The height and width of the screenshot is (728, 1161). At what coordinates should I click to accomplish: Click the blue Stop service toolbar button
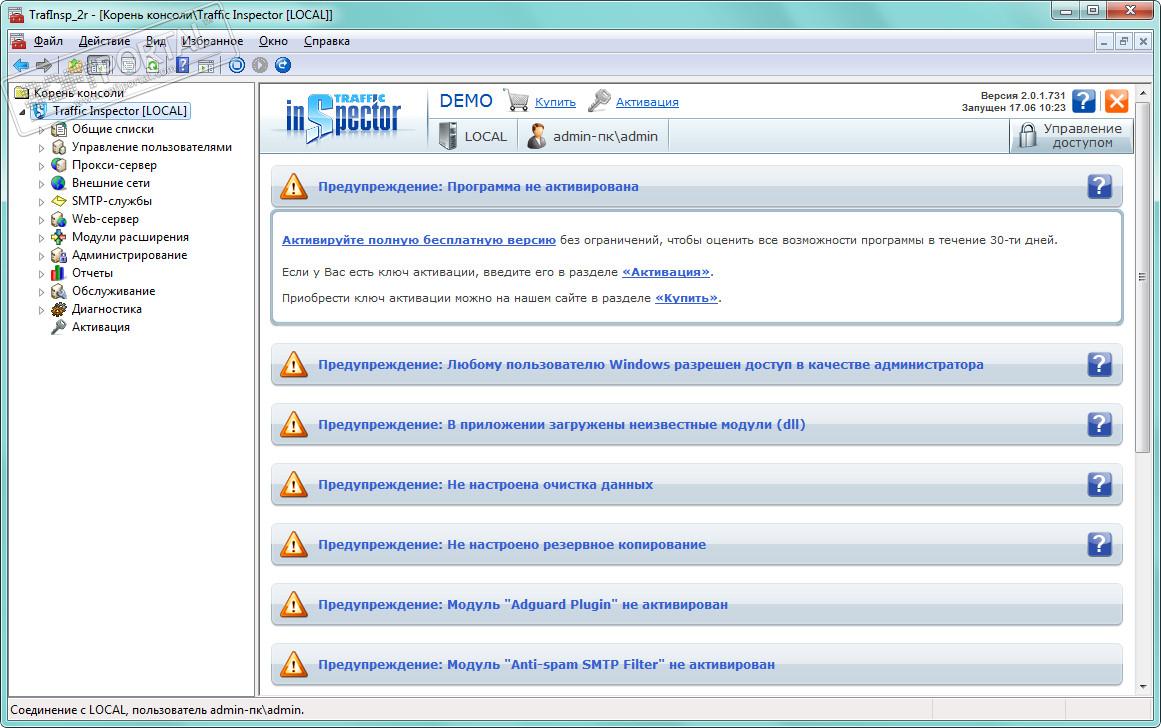pyautogui.click(x=236, y=65)
